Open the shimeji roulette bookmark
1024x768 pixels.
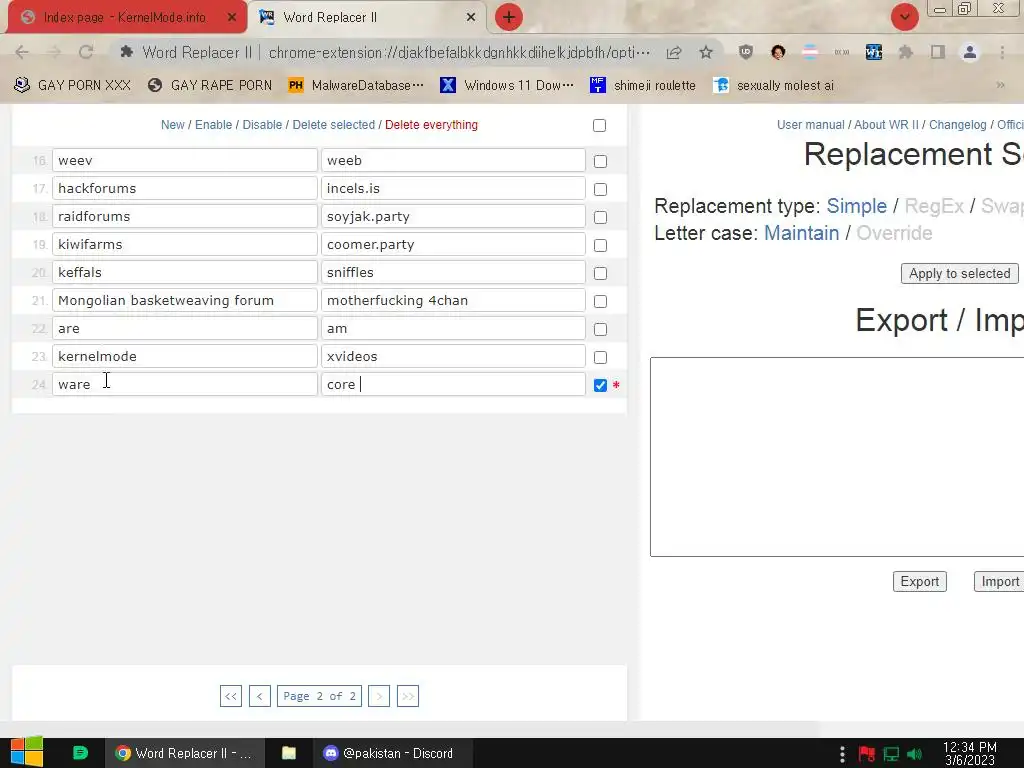point(643,85)
